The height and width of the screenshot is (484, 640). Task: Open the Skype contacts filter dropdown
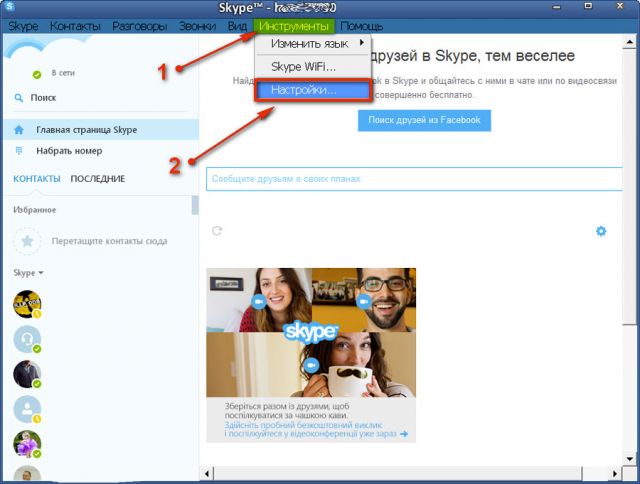point(28,273)
